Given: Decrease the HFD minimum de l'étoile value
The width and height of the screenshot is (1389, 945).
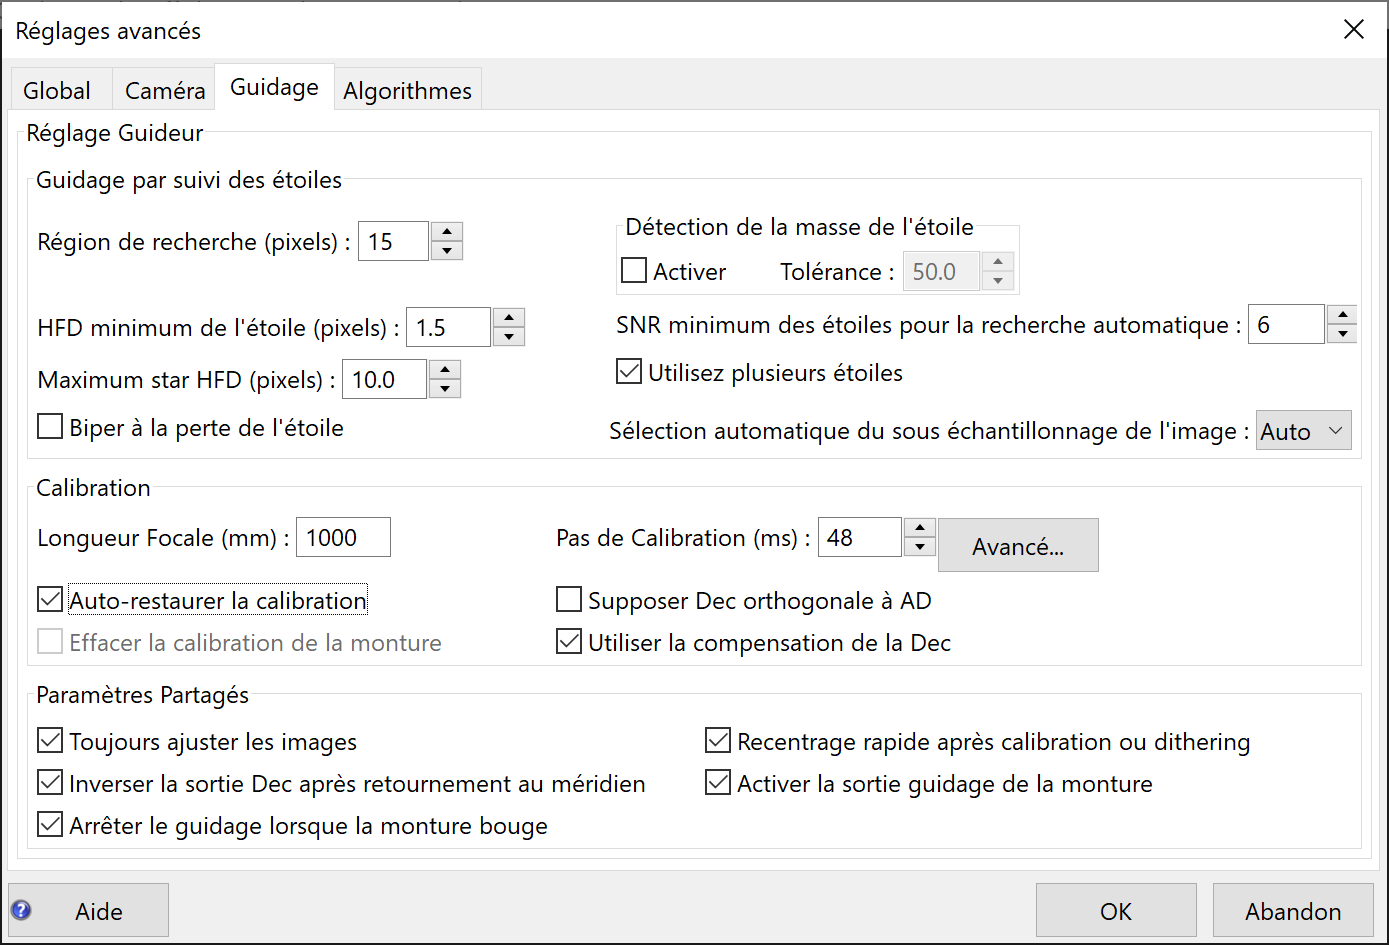Looking at the screenshot, I should (x=509, y=337).
